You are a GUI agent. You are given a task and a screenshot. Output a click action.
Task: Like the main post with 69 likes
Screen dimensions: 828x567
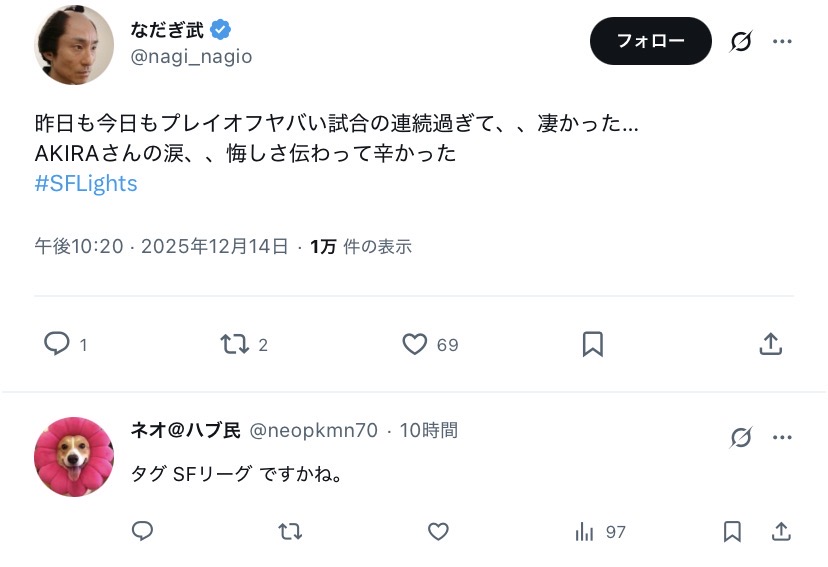[415, 344]
